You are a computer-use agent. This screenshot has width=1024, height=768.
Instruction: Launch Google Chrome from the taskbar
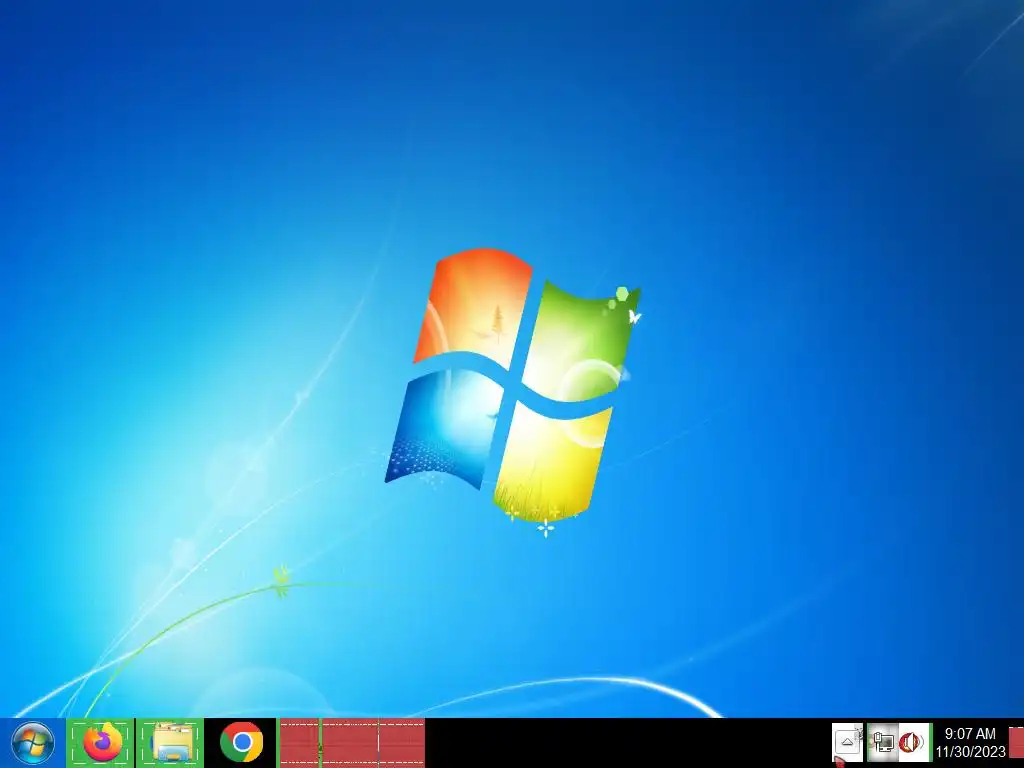point(241,743)
